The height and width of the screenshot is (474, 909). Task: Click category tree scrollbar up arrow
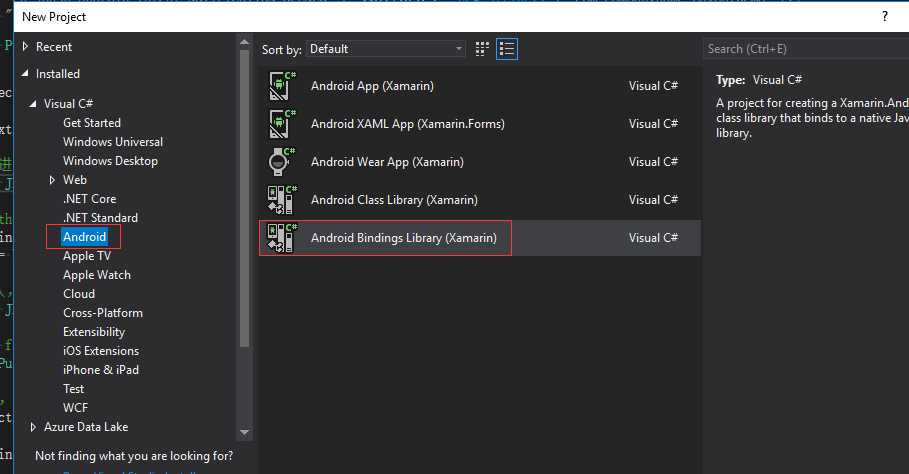click(244, 43)
